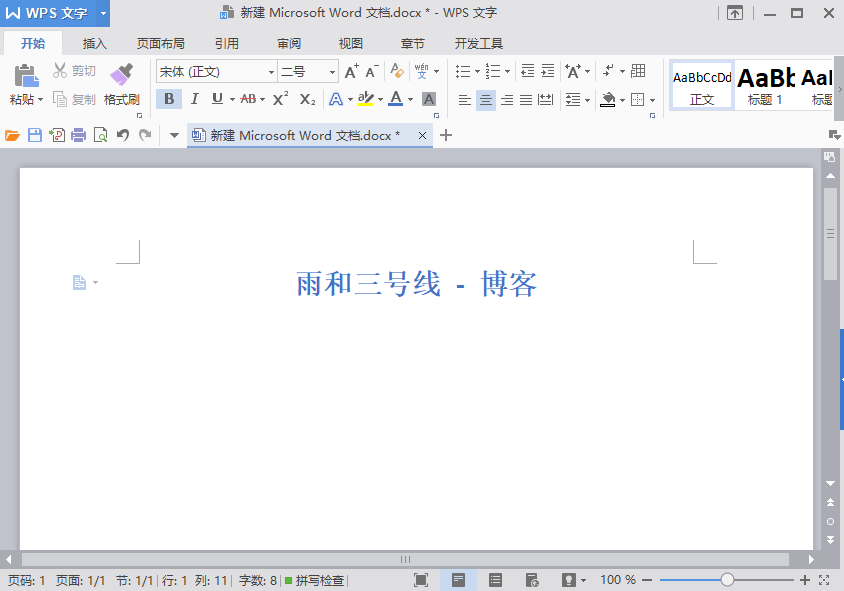844x591 pixels.
Task: Click the heading 雨和三号线 - 博客
Action: tap(416, 284)
